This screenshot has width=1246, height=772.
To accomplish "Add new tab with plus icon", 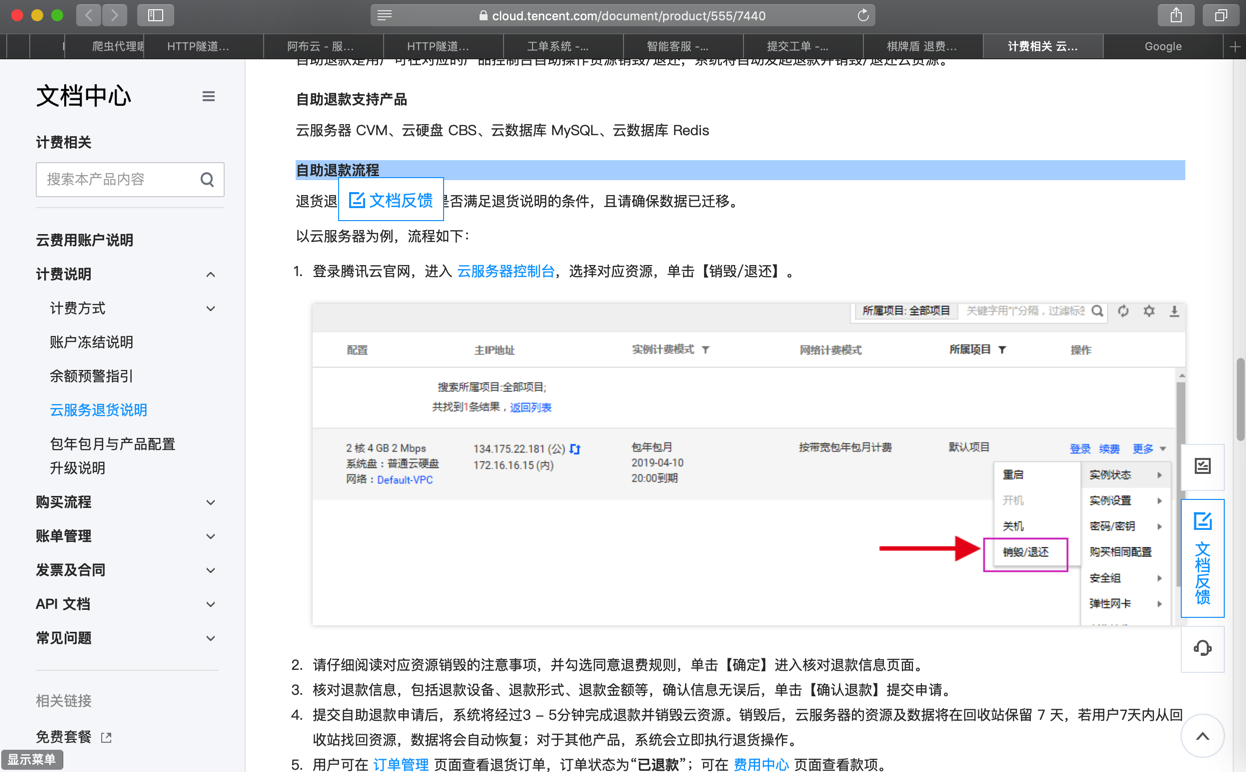I will pos(1235,46).
